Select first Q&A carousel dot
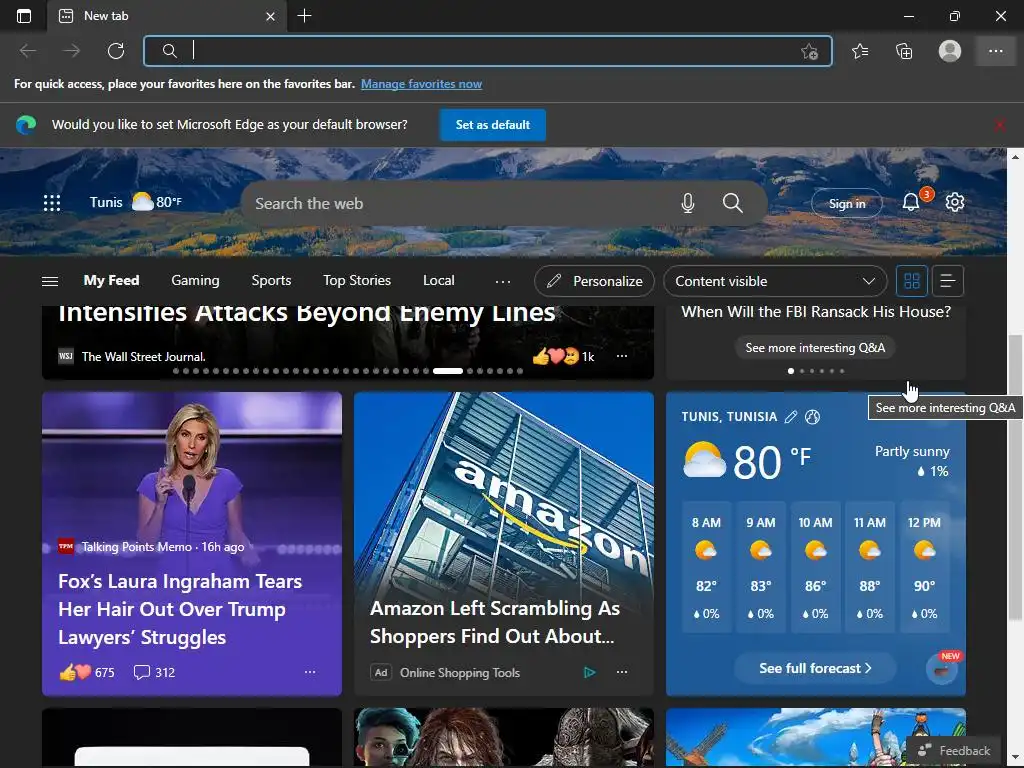 click(x=791, y=371)
